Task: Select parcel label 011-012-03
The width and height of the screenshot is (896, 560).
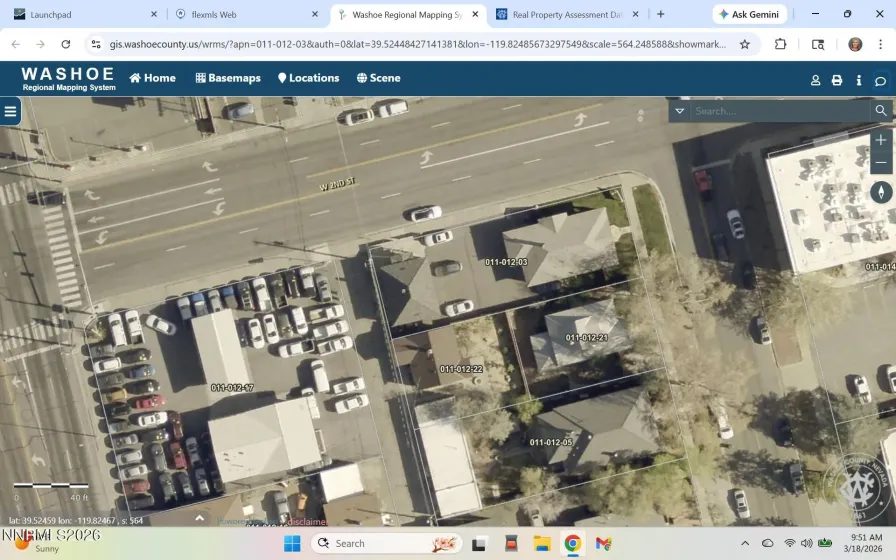Action: tap(506, 262)
